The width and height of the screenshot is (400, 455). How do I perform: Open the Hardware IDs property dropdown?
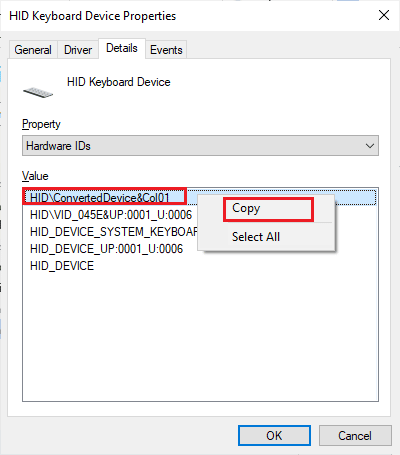(200, 146)
